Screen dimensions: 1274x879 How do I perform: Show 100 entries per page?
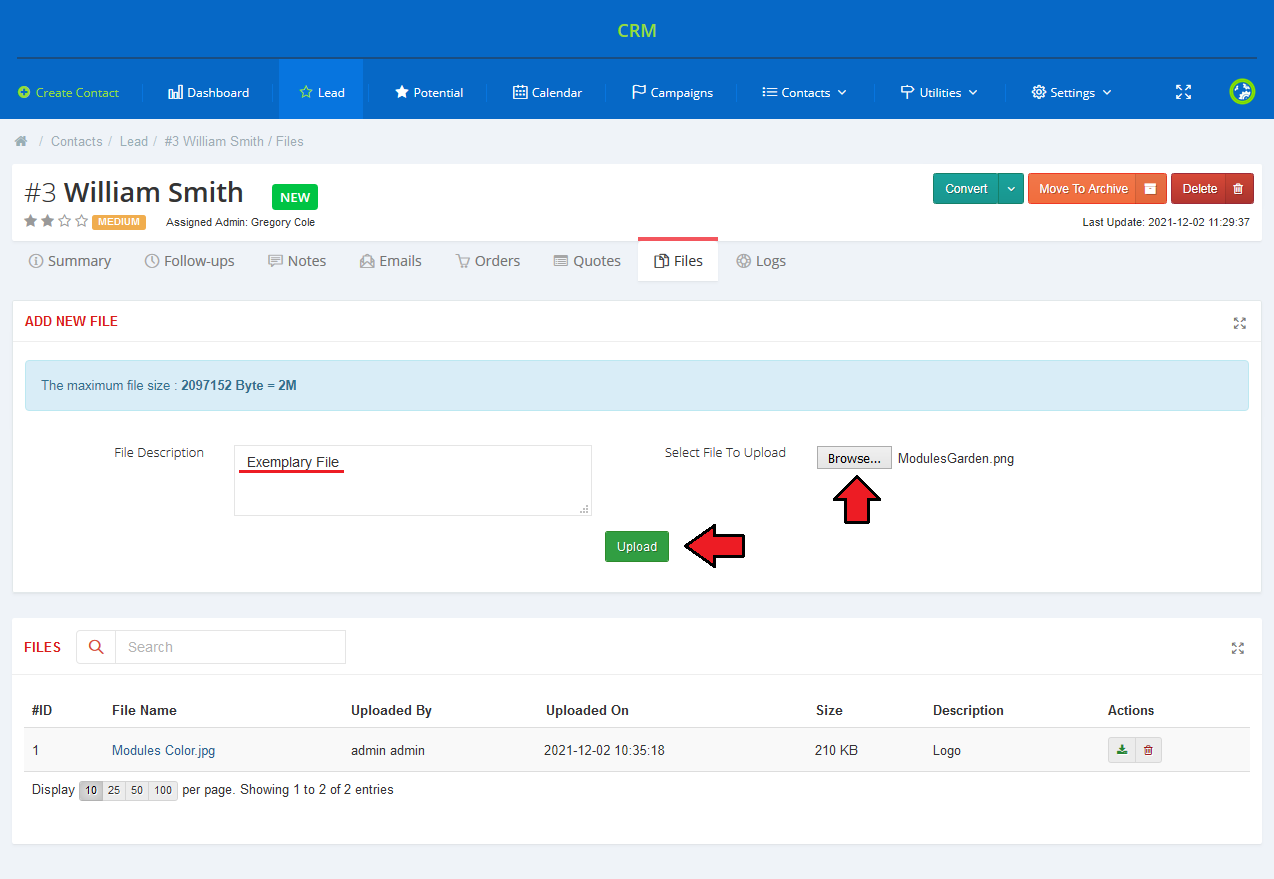(163, 790)
